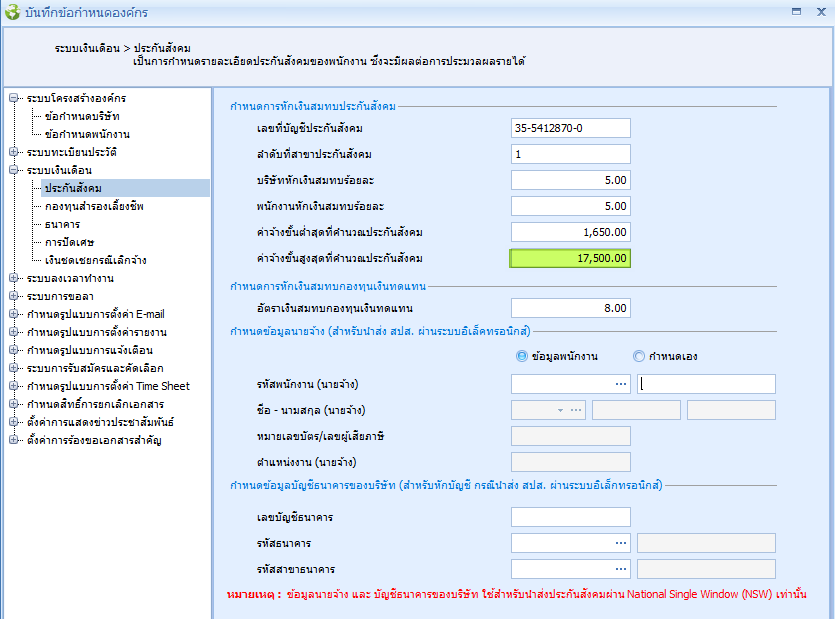
Task: Maximize the window using title bar button
Action: click(x=796, y=12)
